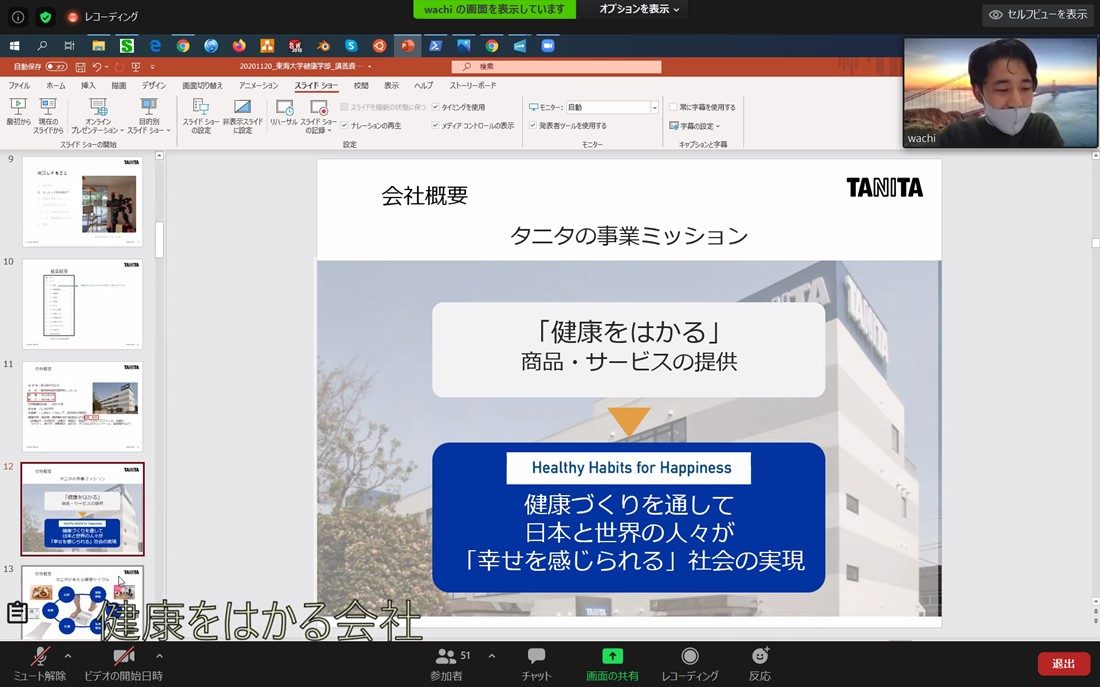Click Recording (レコーディング) indicator at top-left
1100x687 pixels.
(102, 17)
